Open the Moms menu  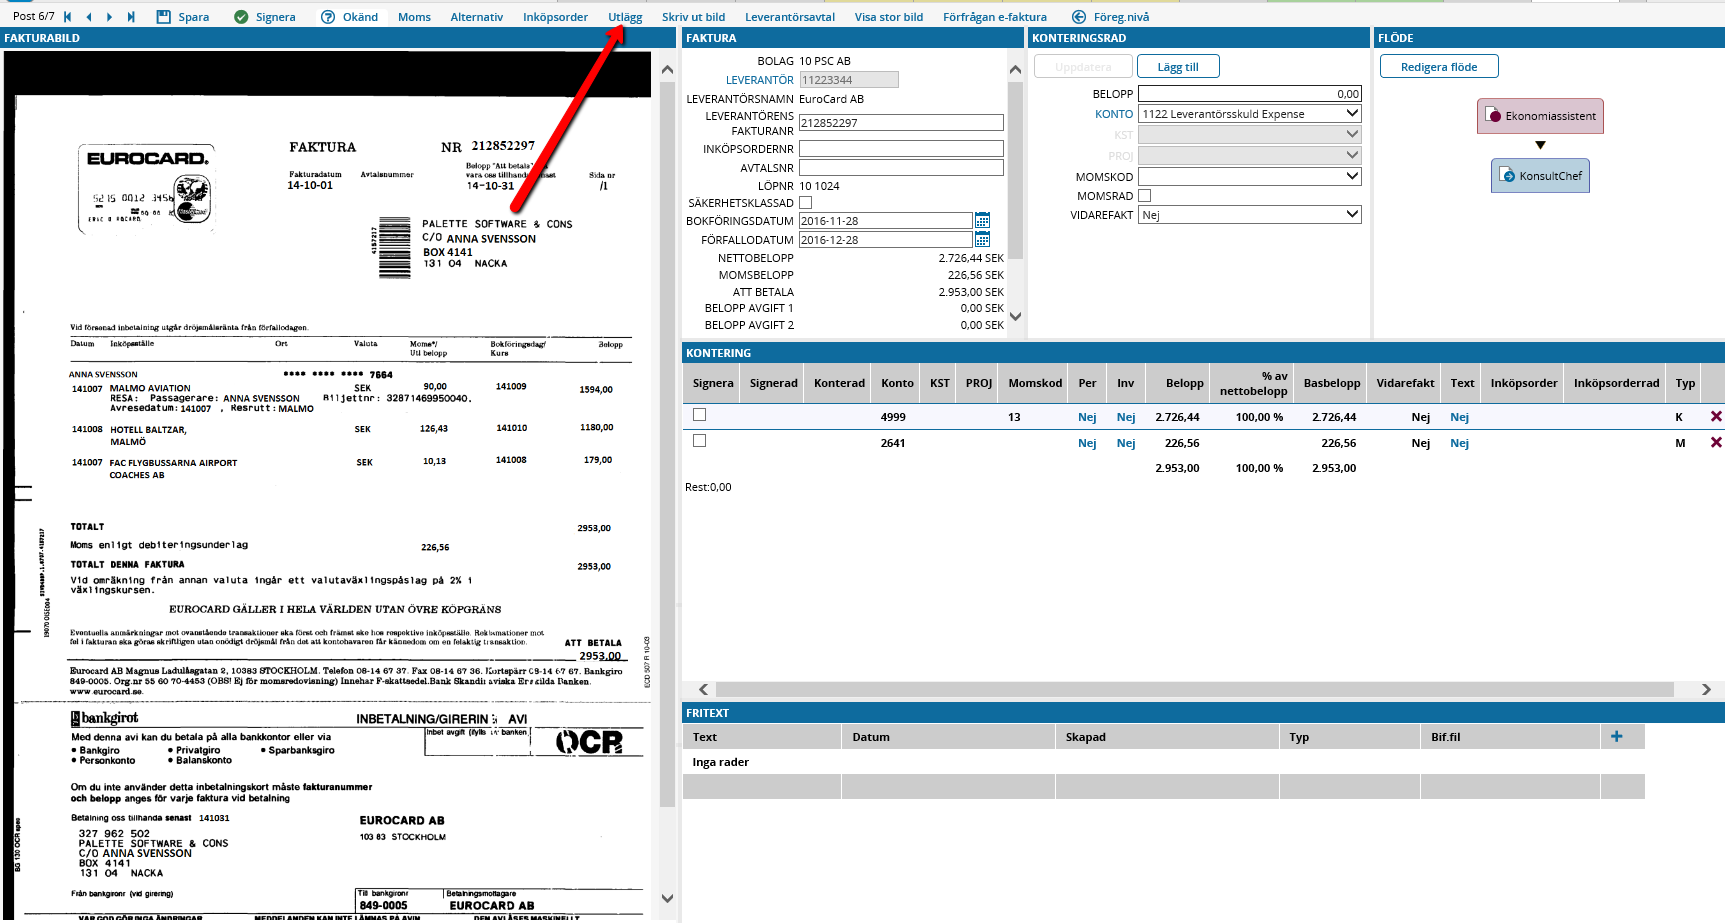click(414, 17)
